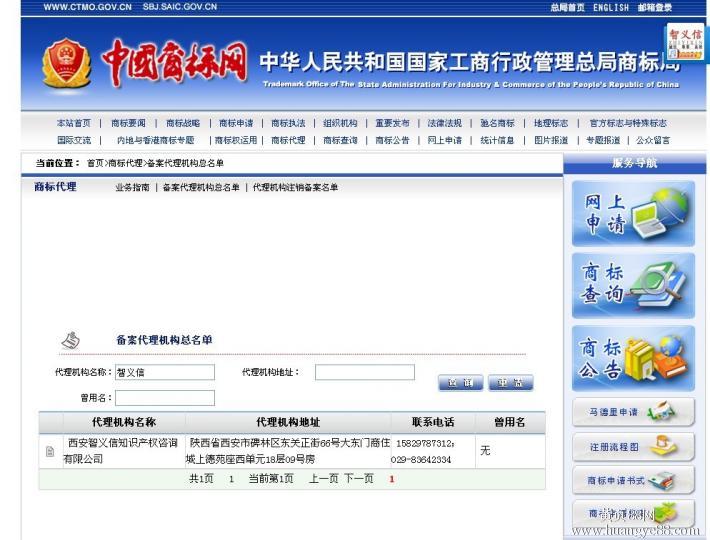Open the 商标查询 trademark search banner icon
The height and width of the screenshot is (540, 710).
point(632,285)
